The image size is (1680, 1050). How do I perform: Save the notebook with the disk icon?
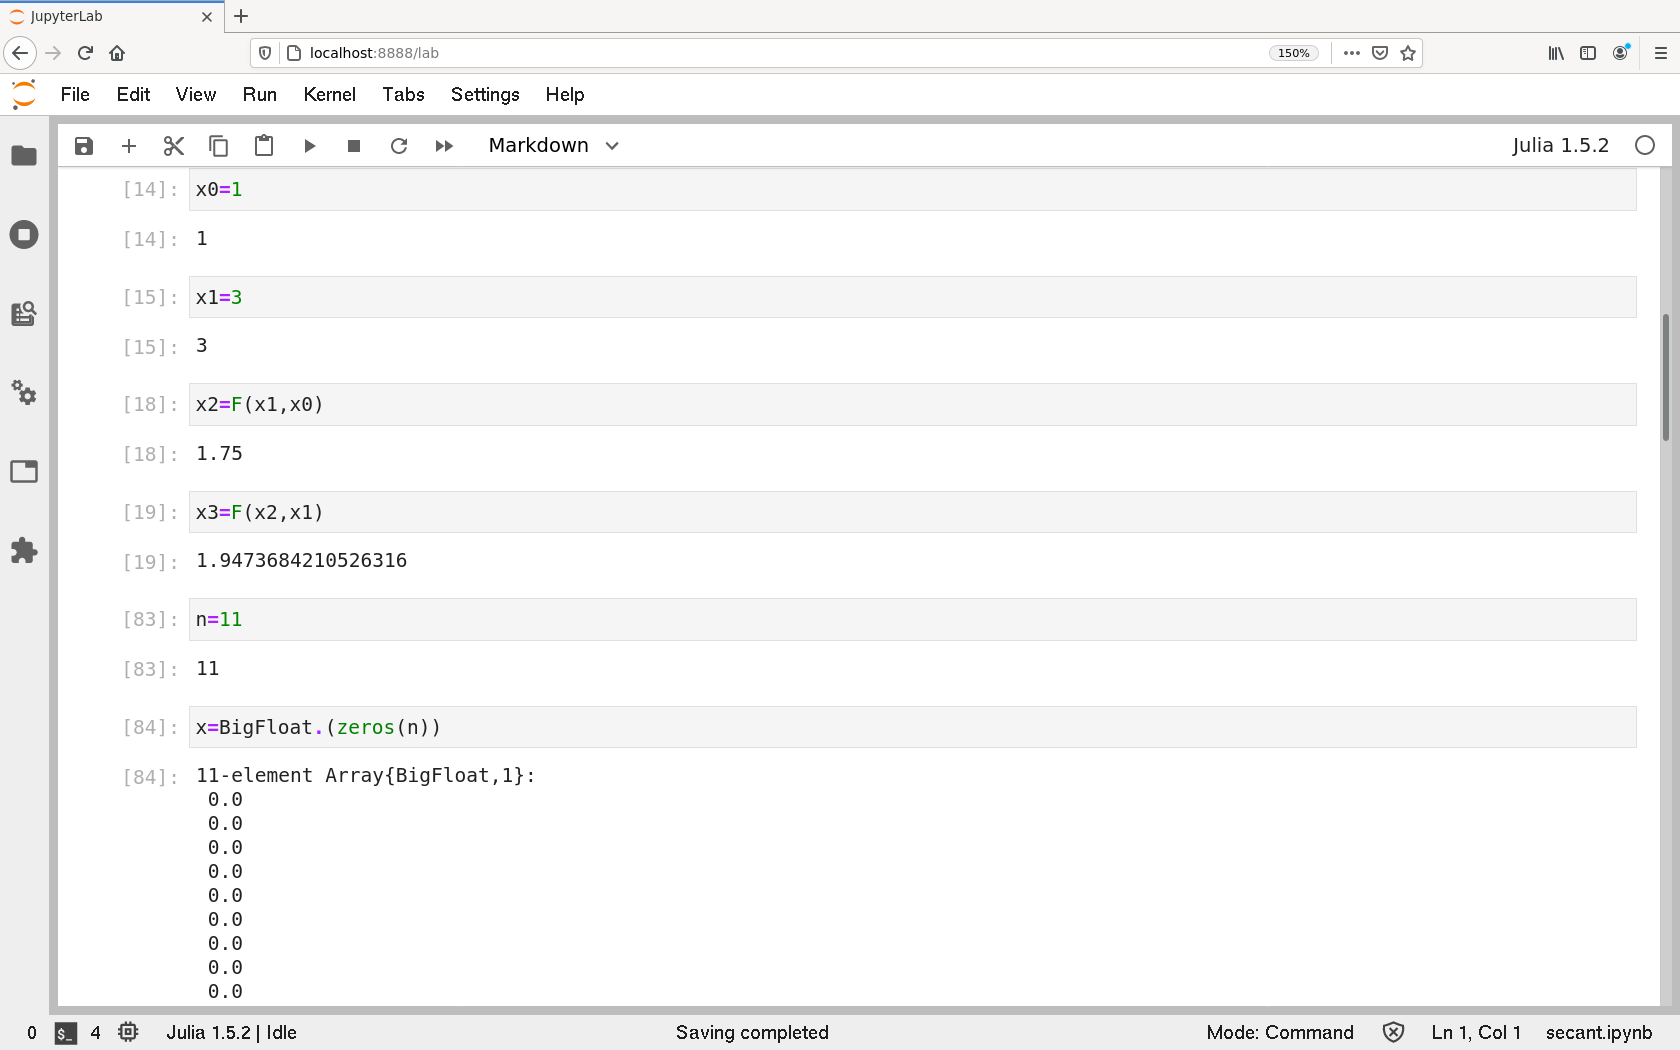pos(84,146)
